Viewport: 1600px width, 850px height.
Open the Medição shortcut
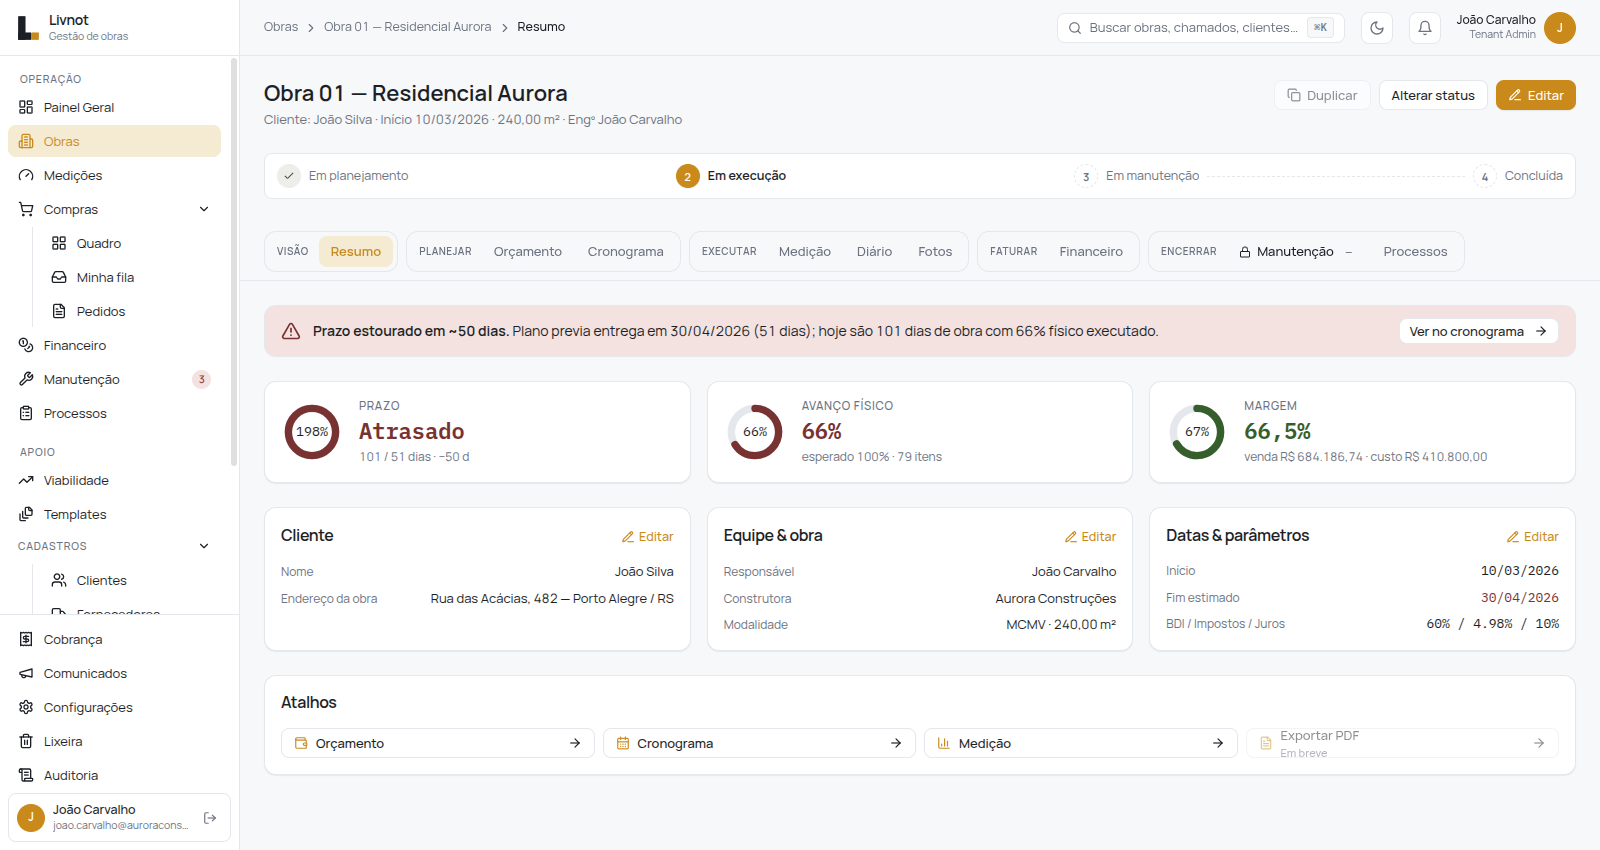(1081, 743)
